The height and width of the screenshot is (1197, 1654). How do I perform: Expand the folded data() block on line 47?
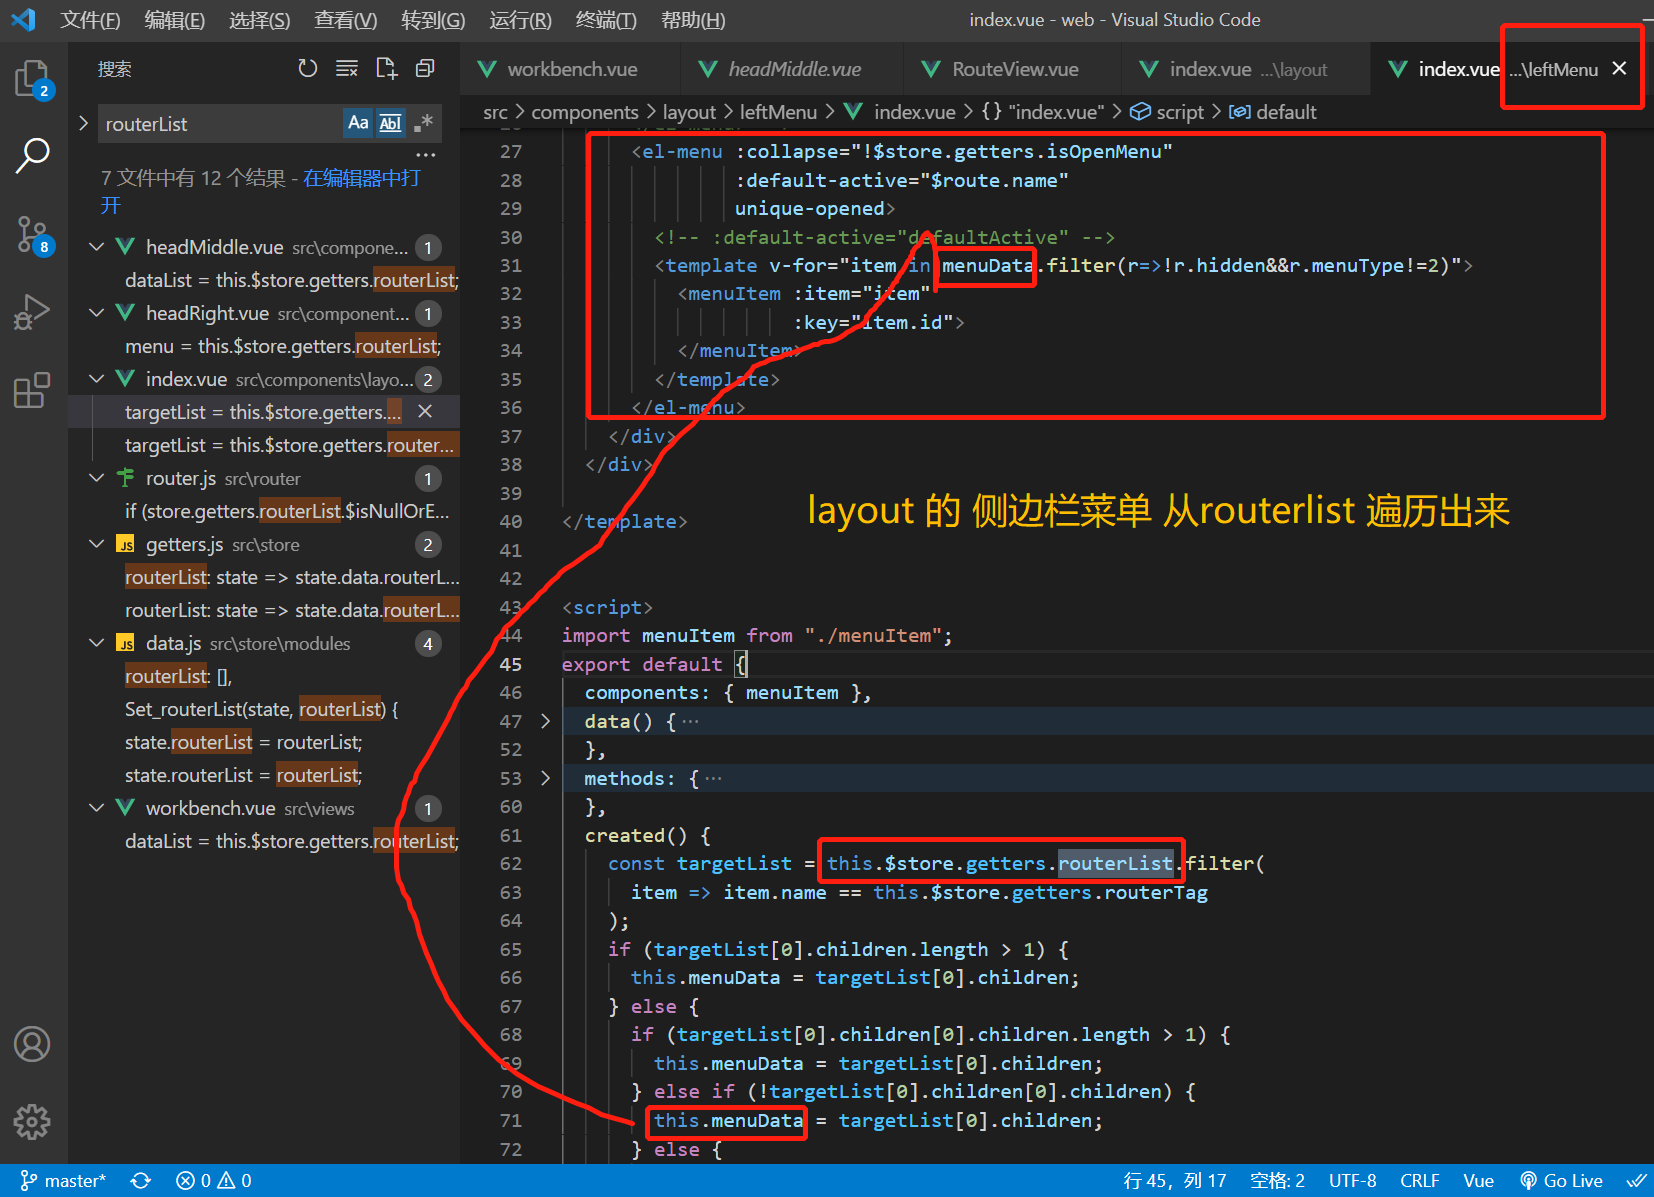[x=545, y=721]
